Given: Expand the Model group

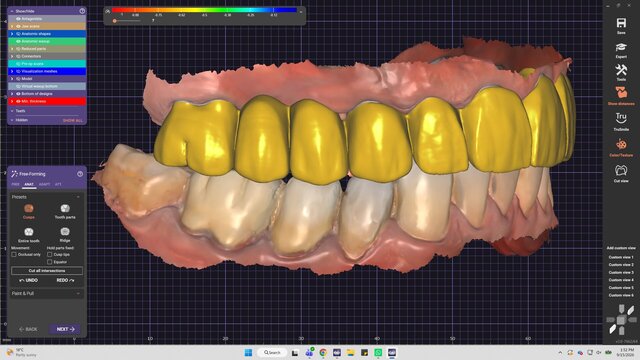Looking at the screenshot, I should point(12,79).
